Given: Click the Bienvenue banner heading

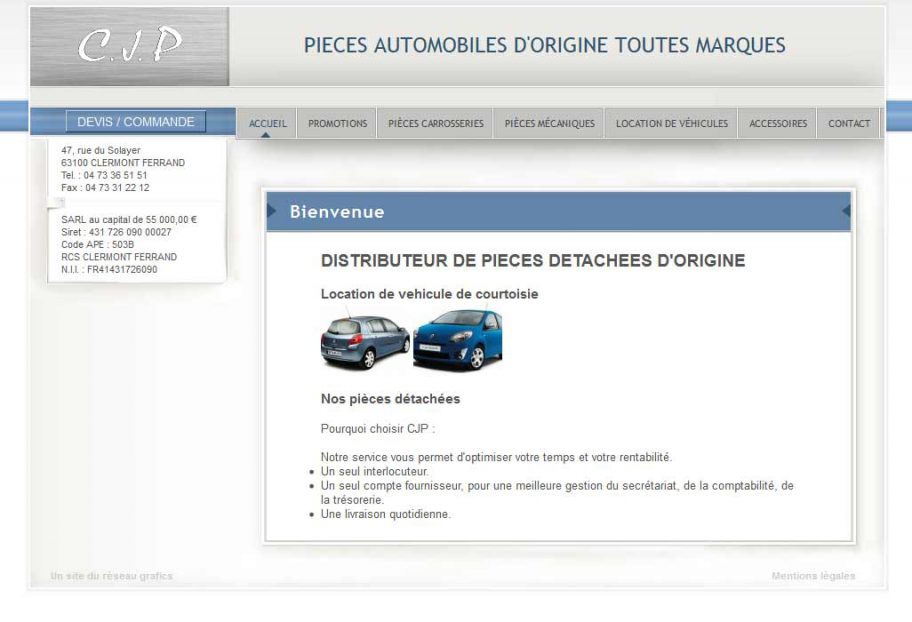Looking at the screenshot, I should [x=336, y=212].
